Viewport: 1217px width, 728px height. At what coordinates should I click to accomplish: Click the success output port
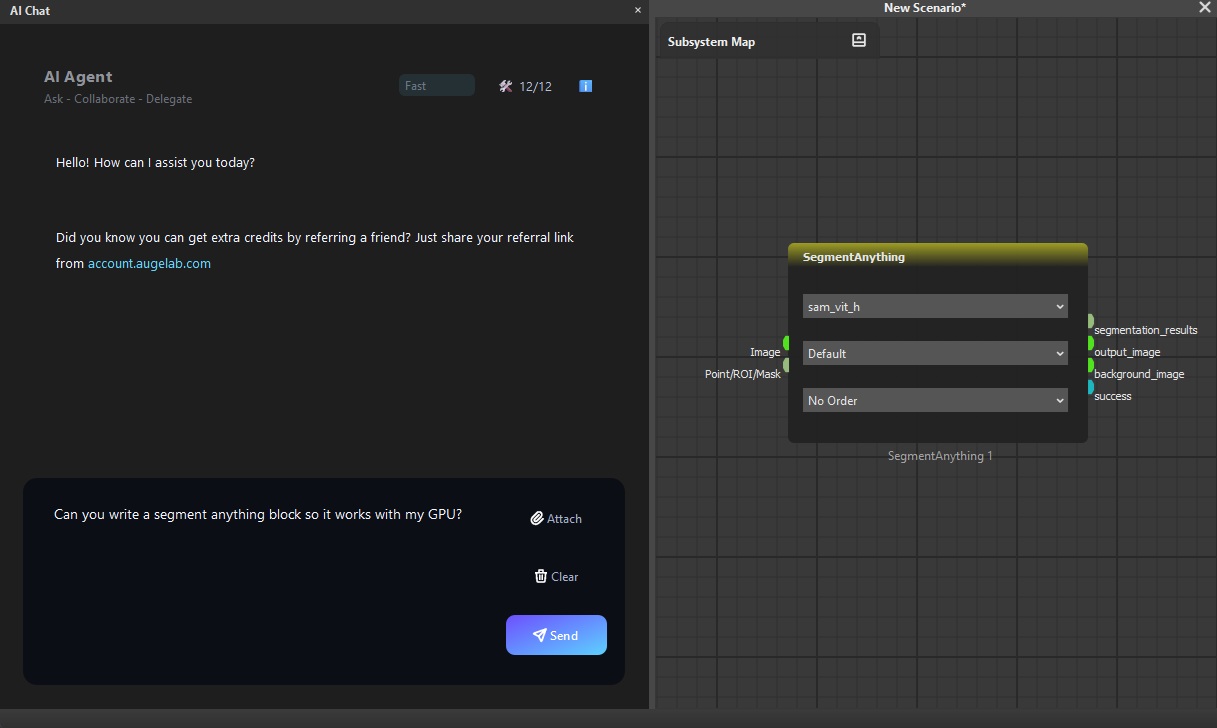pos(1090,387)
